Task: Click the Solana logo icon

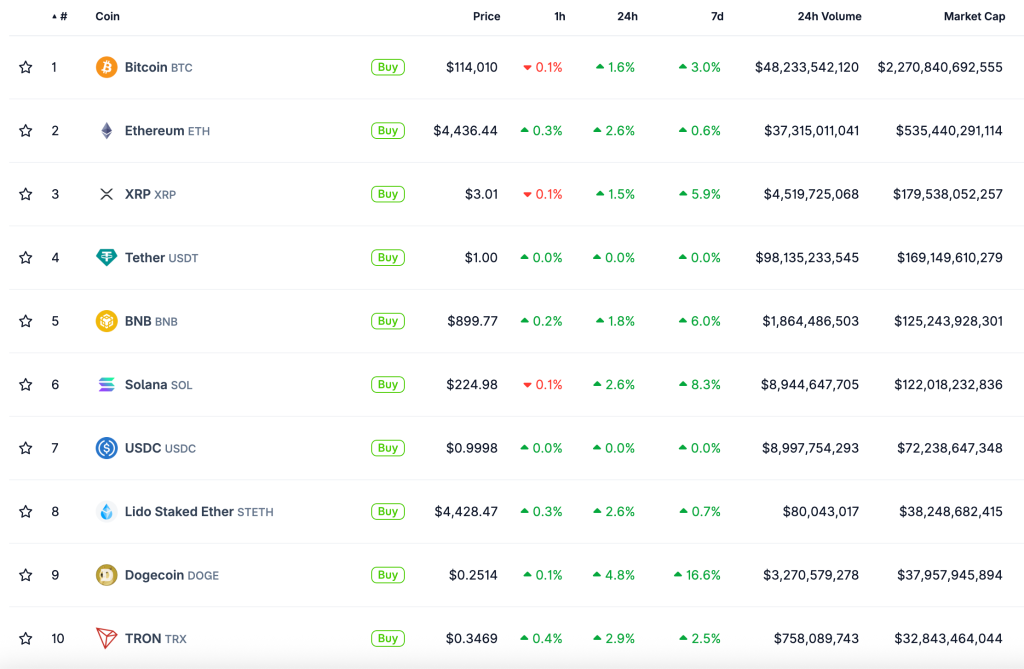Action: 106,385
